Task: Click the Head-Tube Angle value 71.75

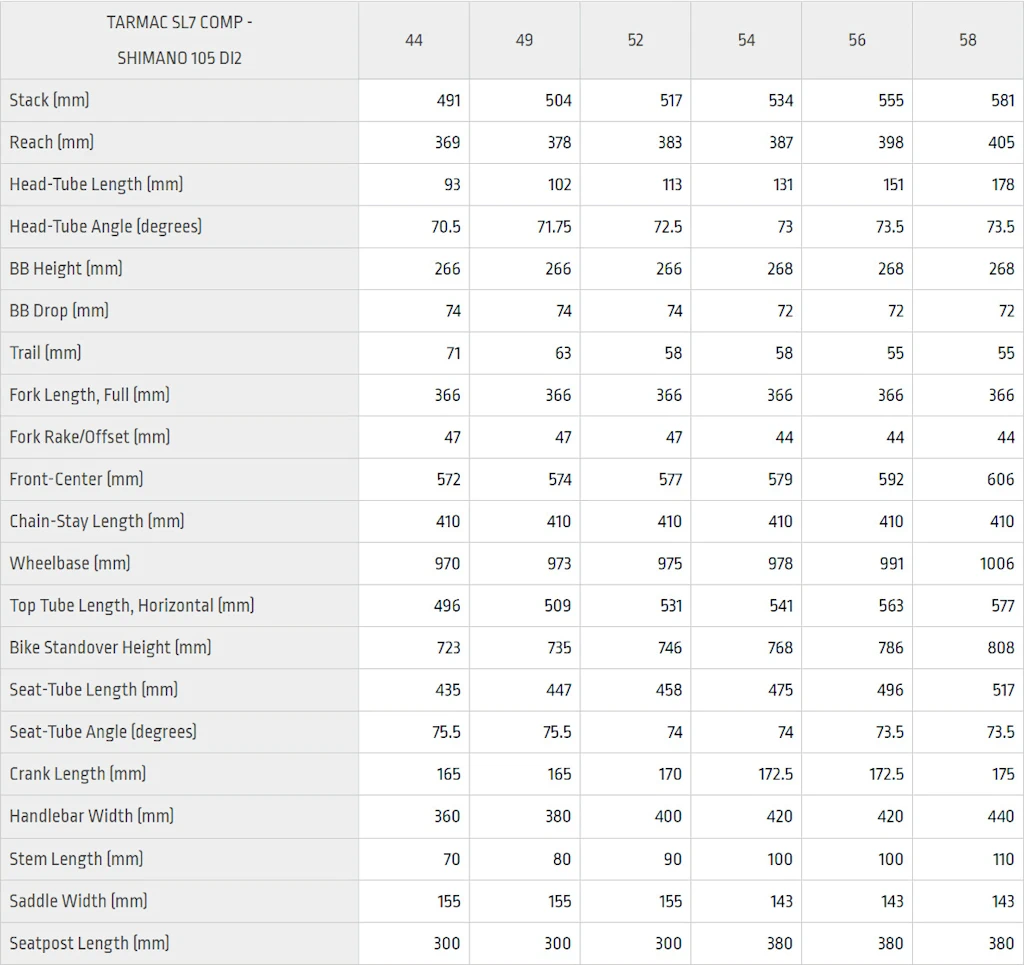Action: 554,226
